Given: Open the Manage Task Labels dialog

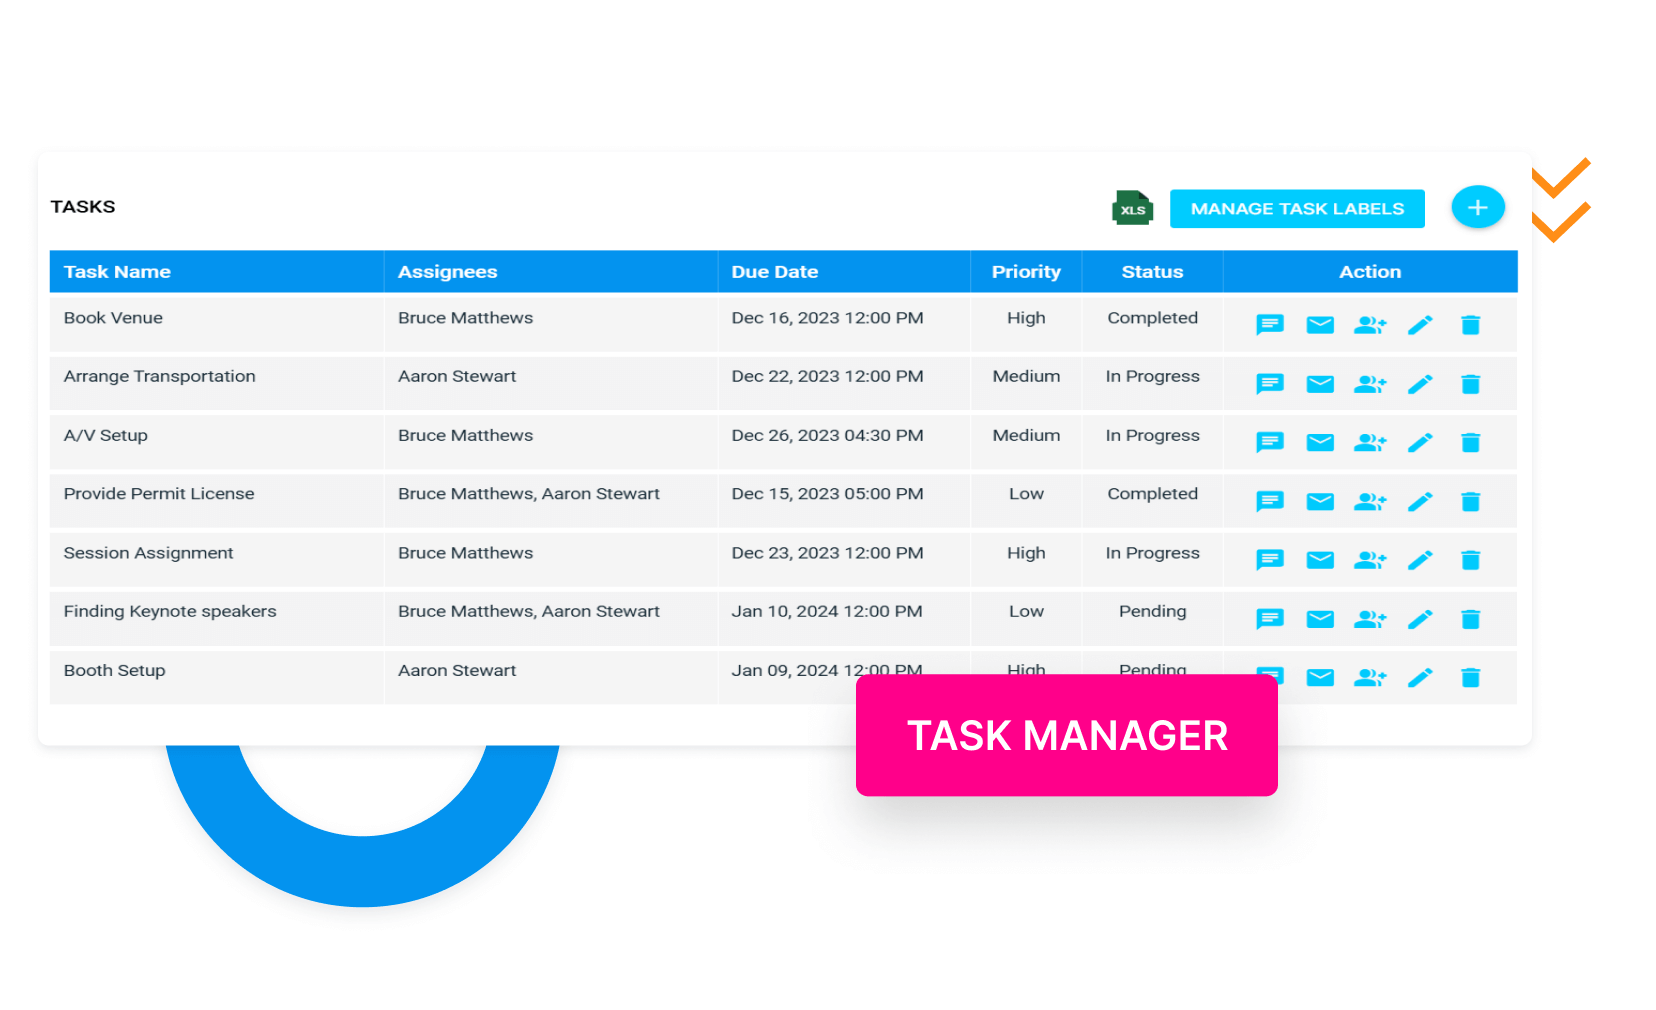Looking at the screenshot, I should pyautogui.click(x=1297, y=208).
